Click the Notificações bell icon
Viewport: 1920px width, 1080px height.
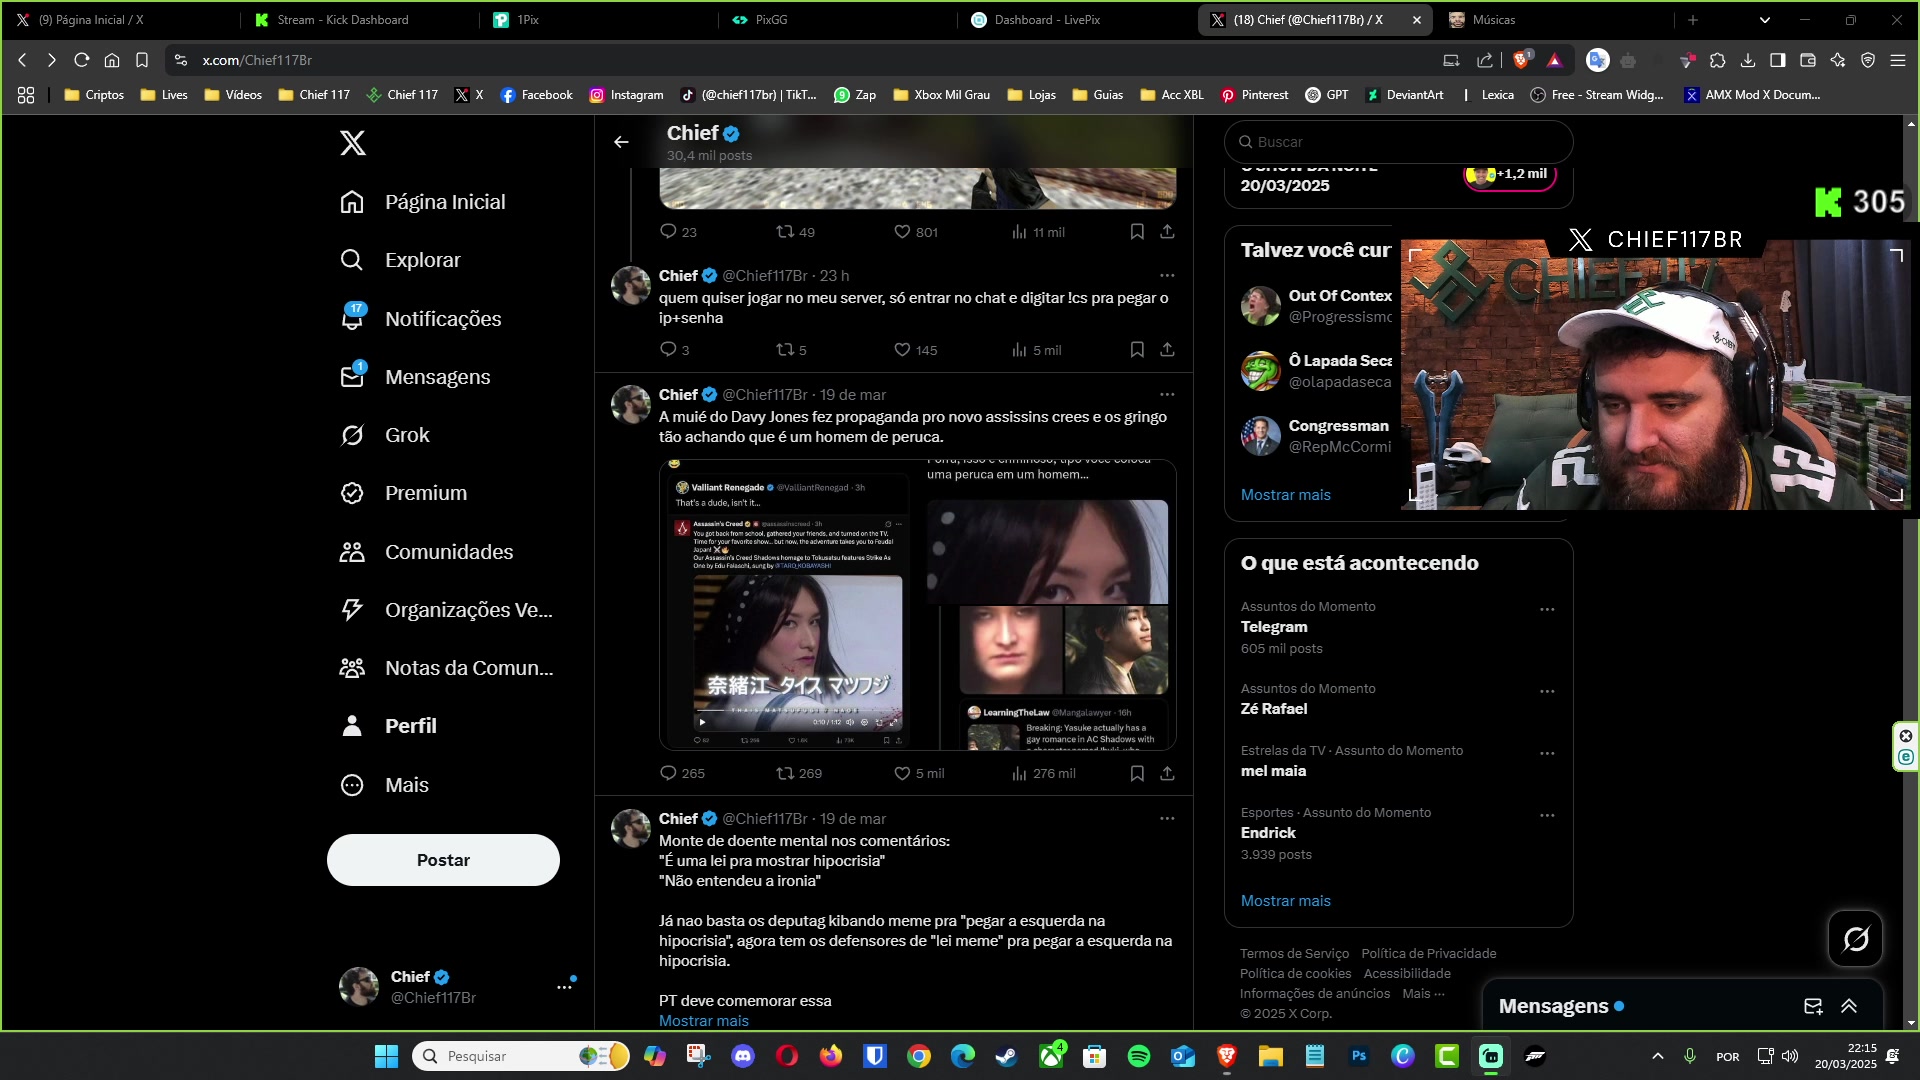(x=352, y=318)
